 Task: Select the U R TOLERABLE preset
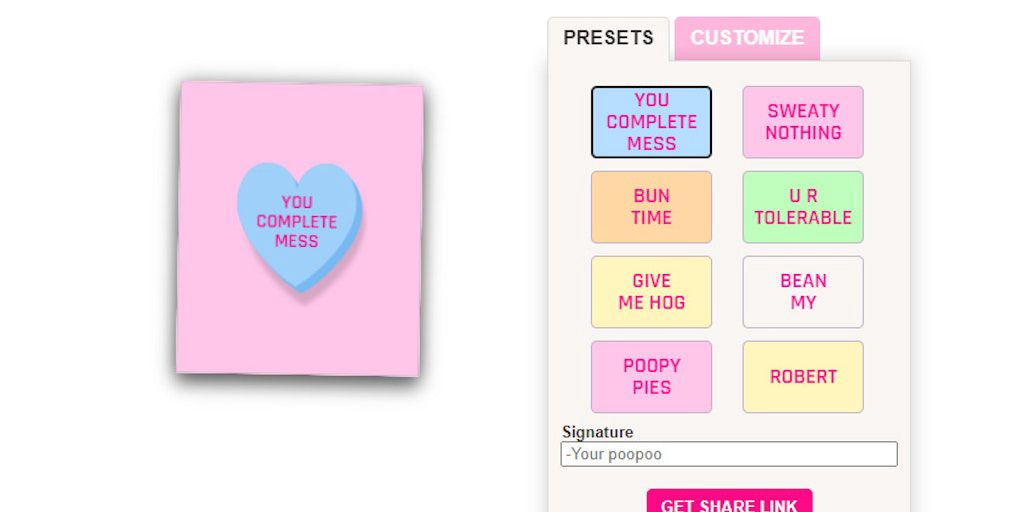pos(803,207)
